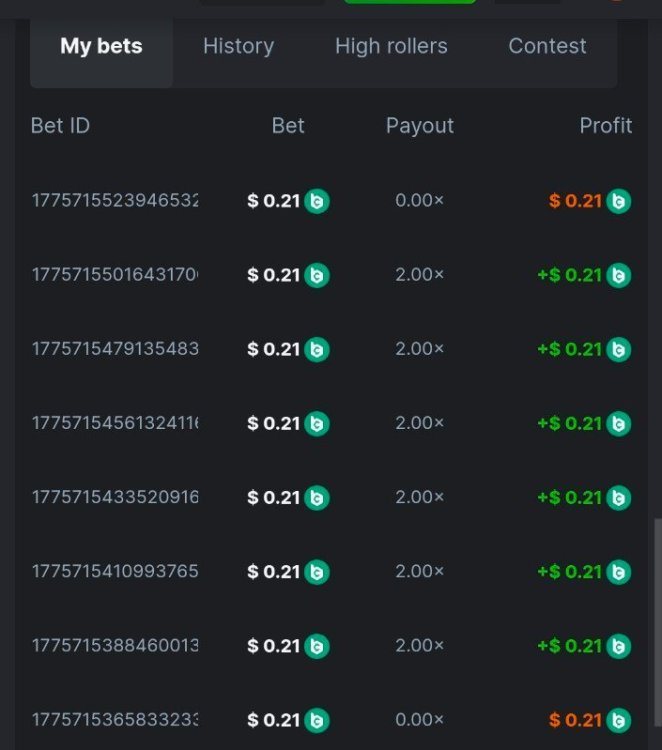Return to the My bets tab
The width and height of the screenshot is (662, 750).
(x=101, y=46)
